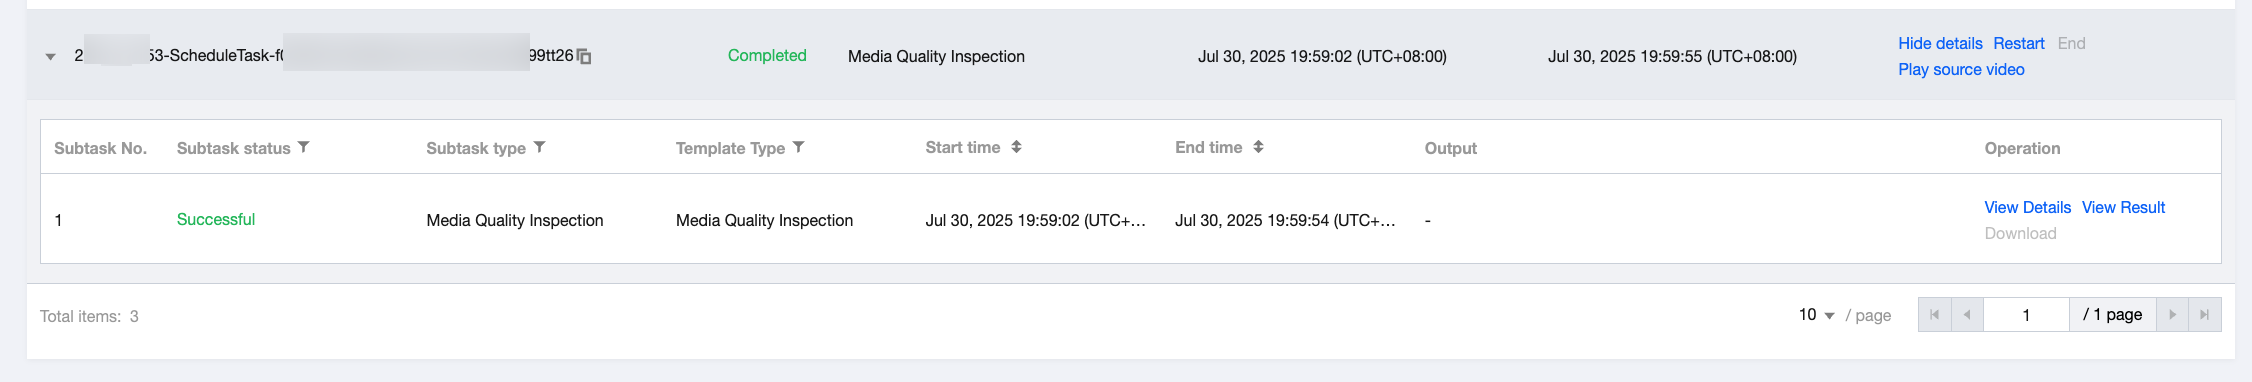Open the items per page dropdown
The image size is (2252, 382).
tap(1816, 315)
